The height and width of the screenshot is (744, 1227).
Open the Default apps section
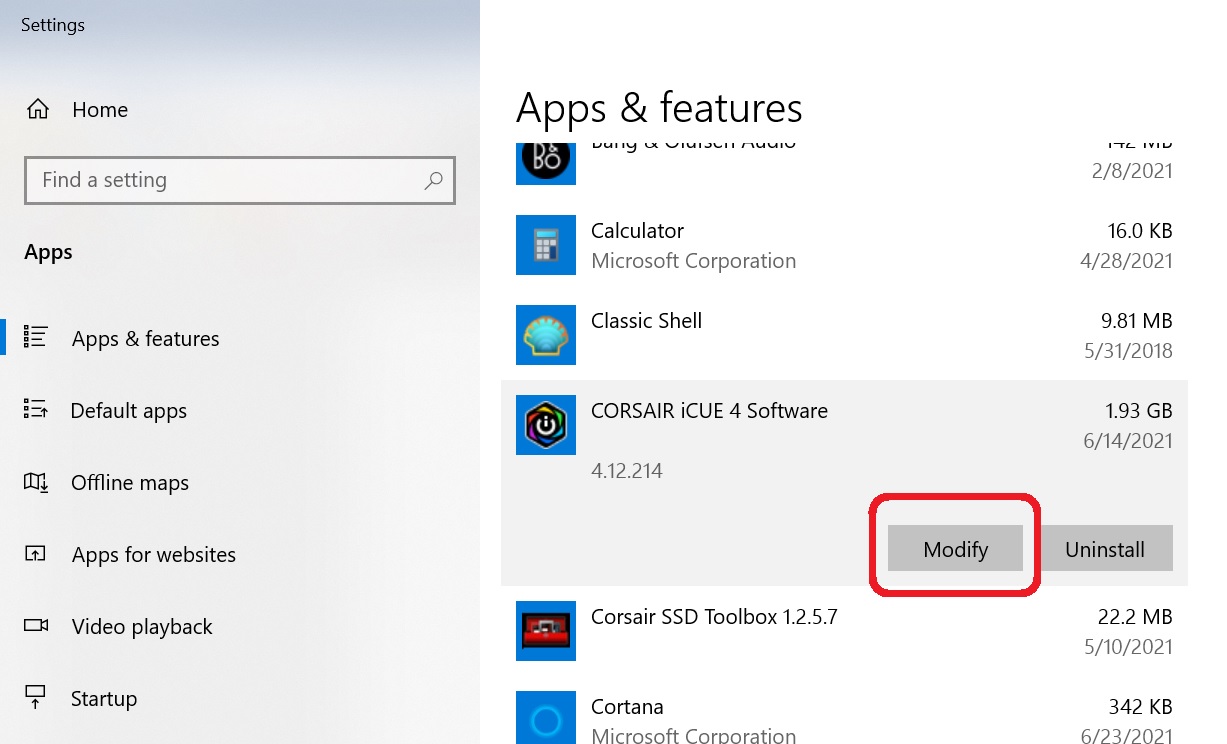point(128,410)
